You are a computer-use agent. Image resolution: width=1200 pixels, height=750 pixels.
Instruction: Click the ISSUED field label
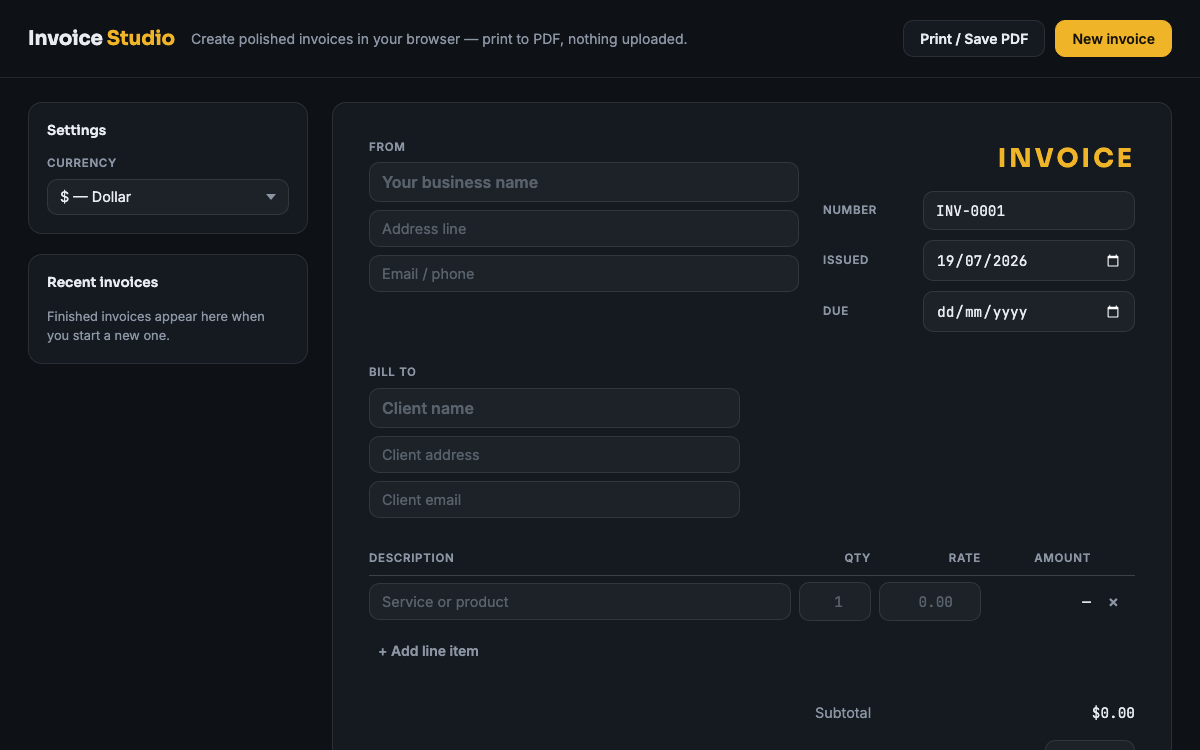[845, 260]
